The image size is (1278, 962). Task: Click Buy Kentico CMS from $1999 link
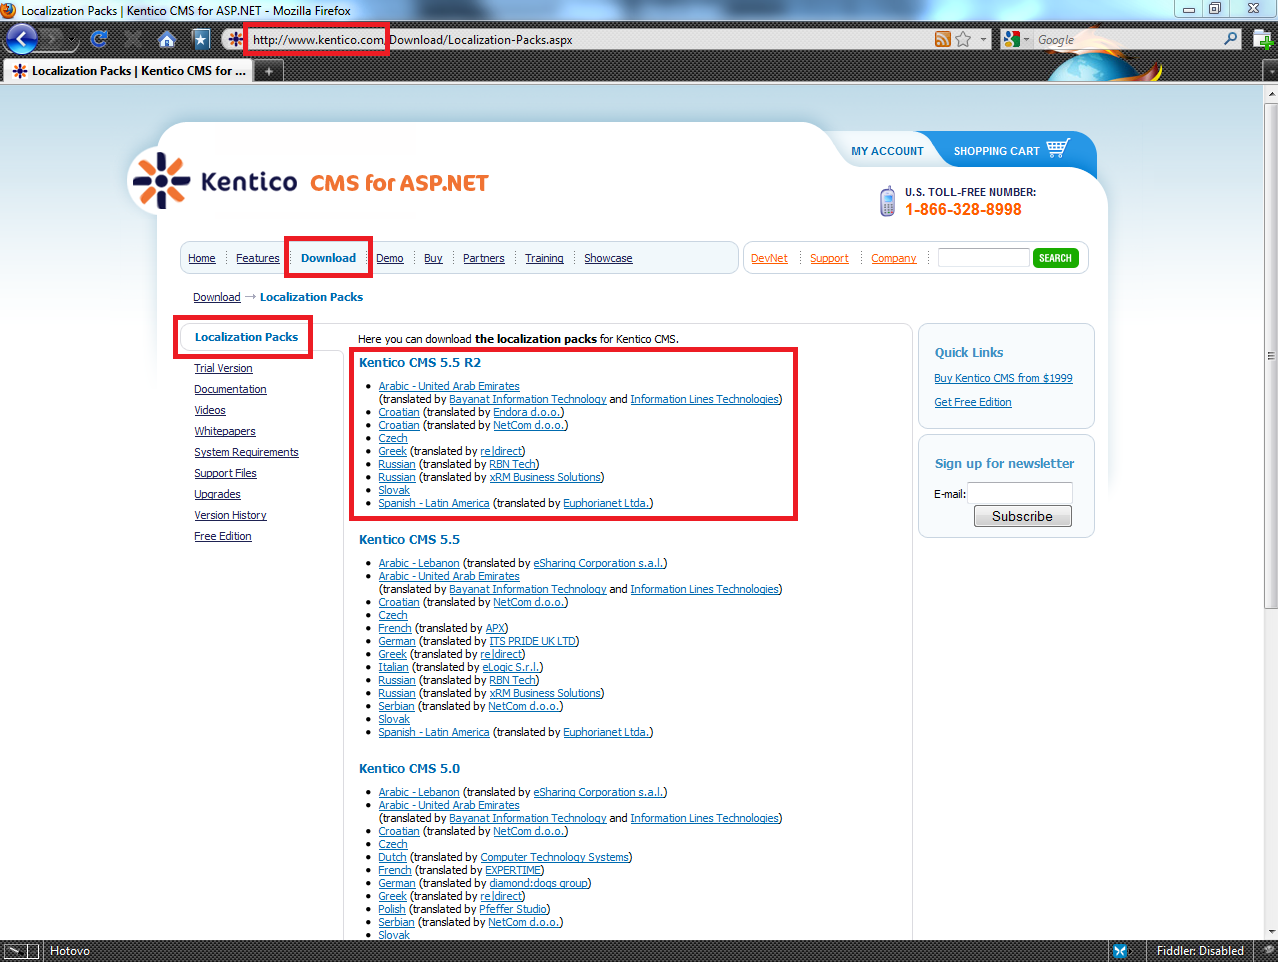click(x=1003, y=378)
